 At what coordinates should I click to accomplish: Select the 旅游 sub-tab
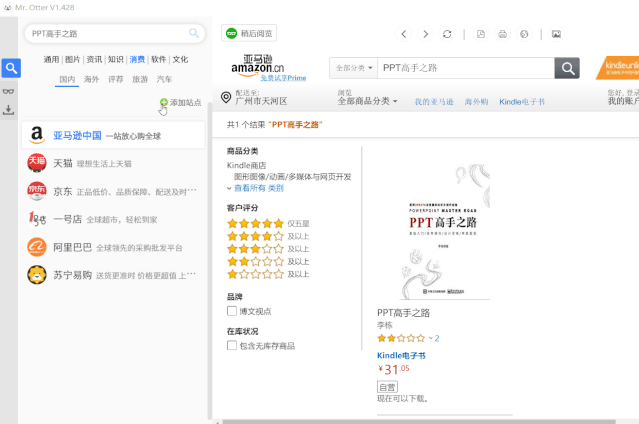coord(140,79)
